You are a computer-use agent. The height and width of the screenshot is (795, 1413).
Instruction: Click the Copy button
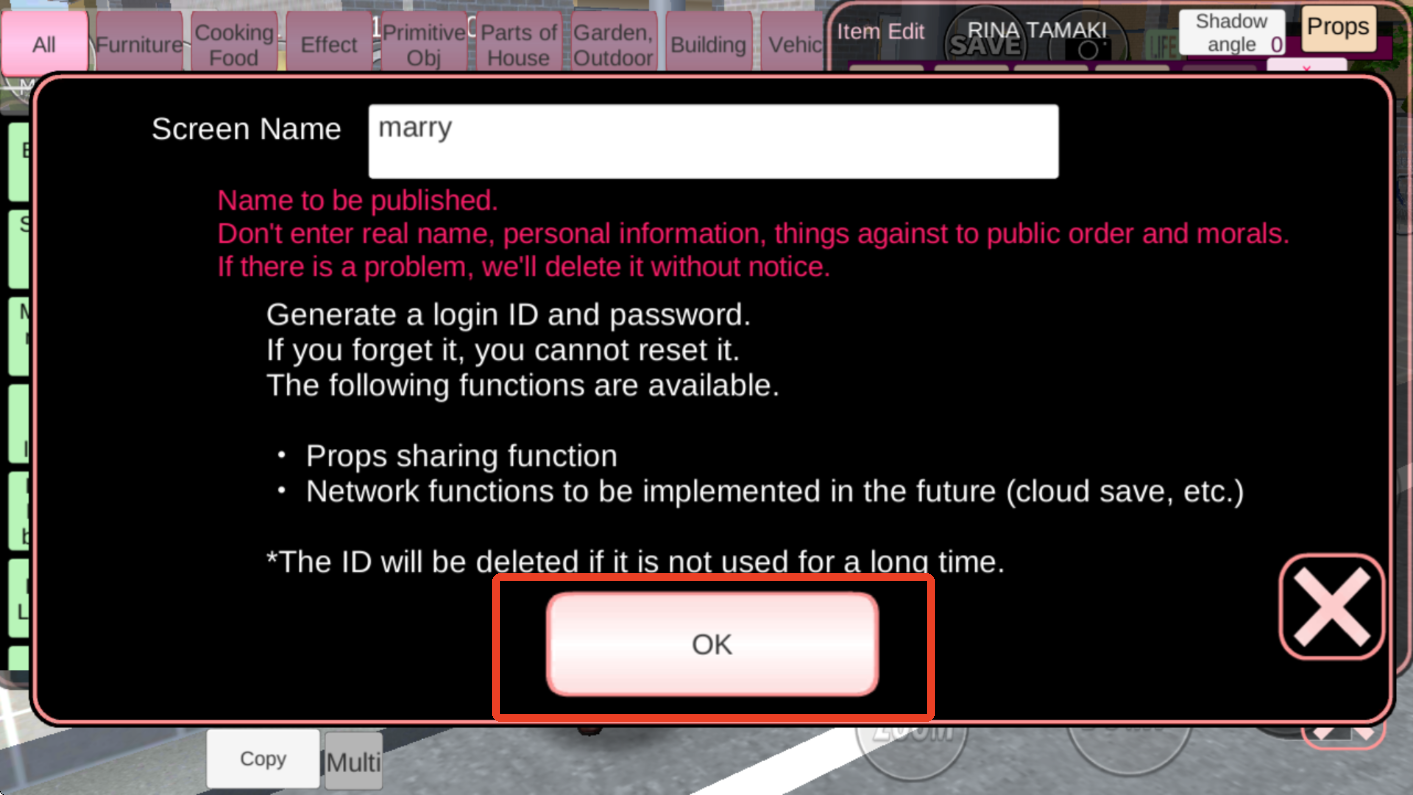click(x=263, y=759)
